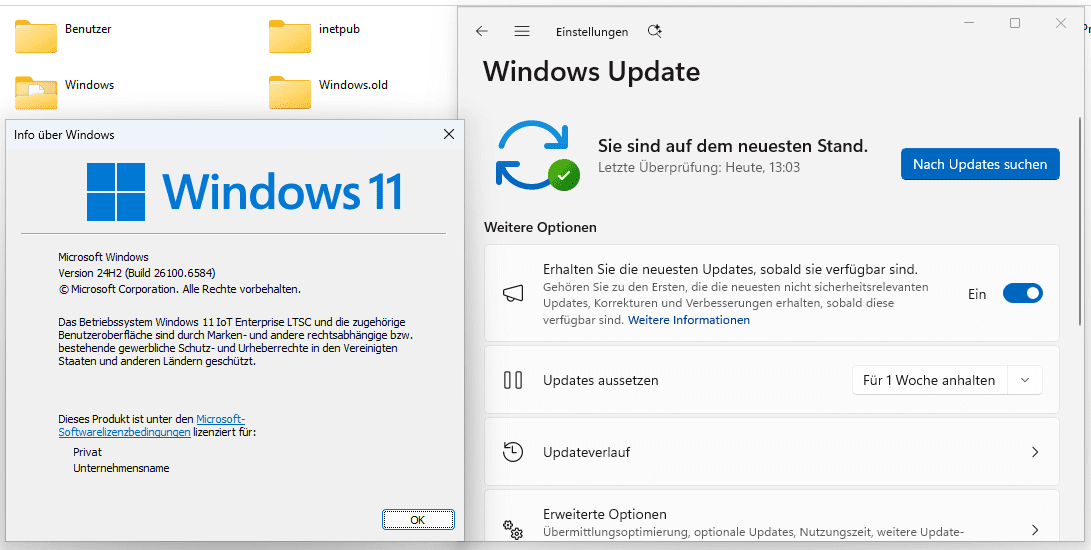The height and width of the screenshot is (550, 1091).
Task: Go back using the Settings back arrow
Action: [481, 31]
